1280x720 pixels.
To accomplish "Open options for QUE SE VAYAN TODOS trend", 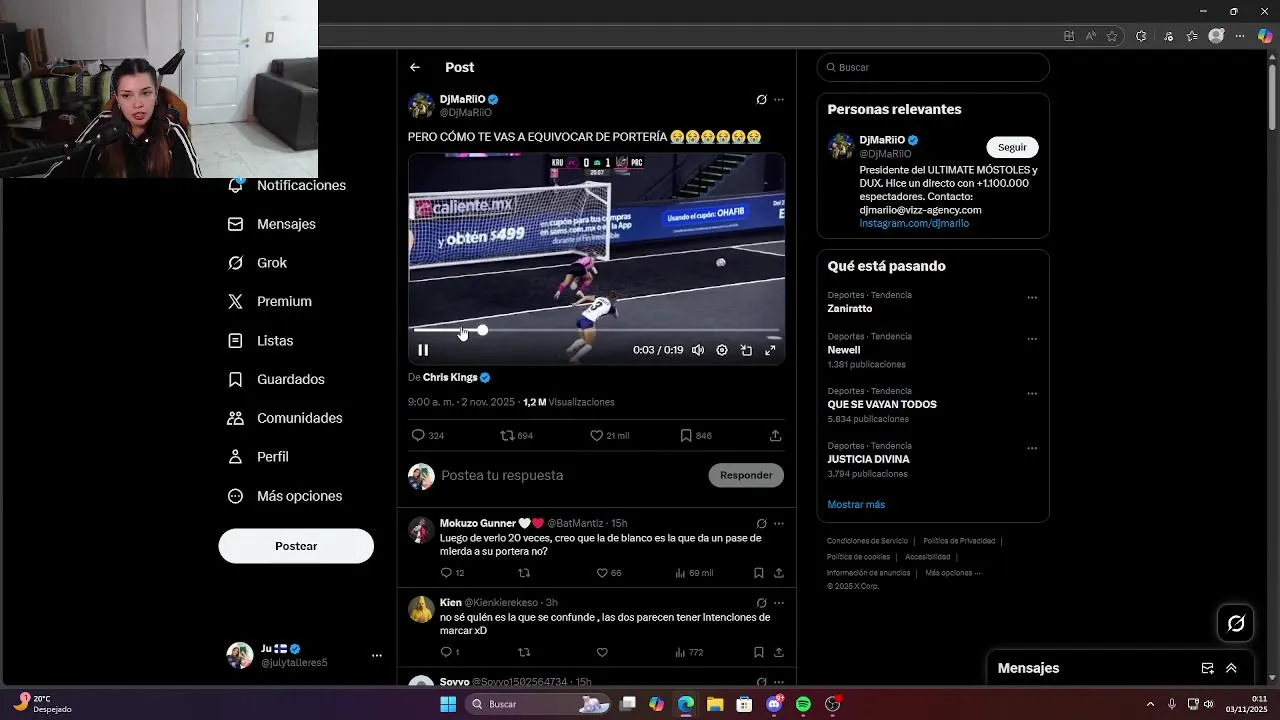I will pyautogui.click(x=1032, y=394).
